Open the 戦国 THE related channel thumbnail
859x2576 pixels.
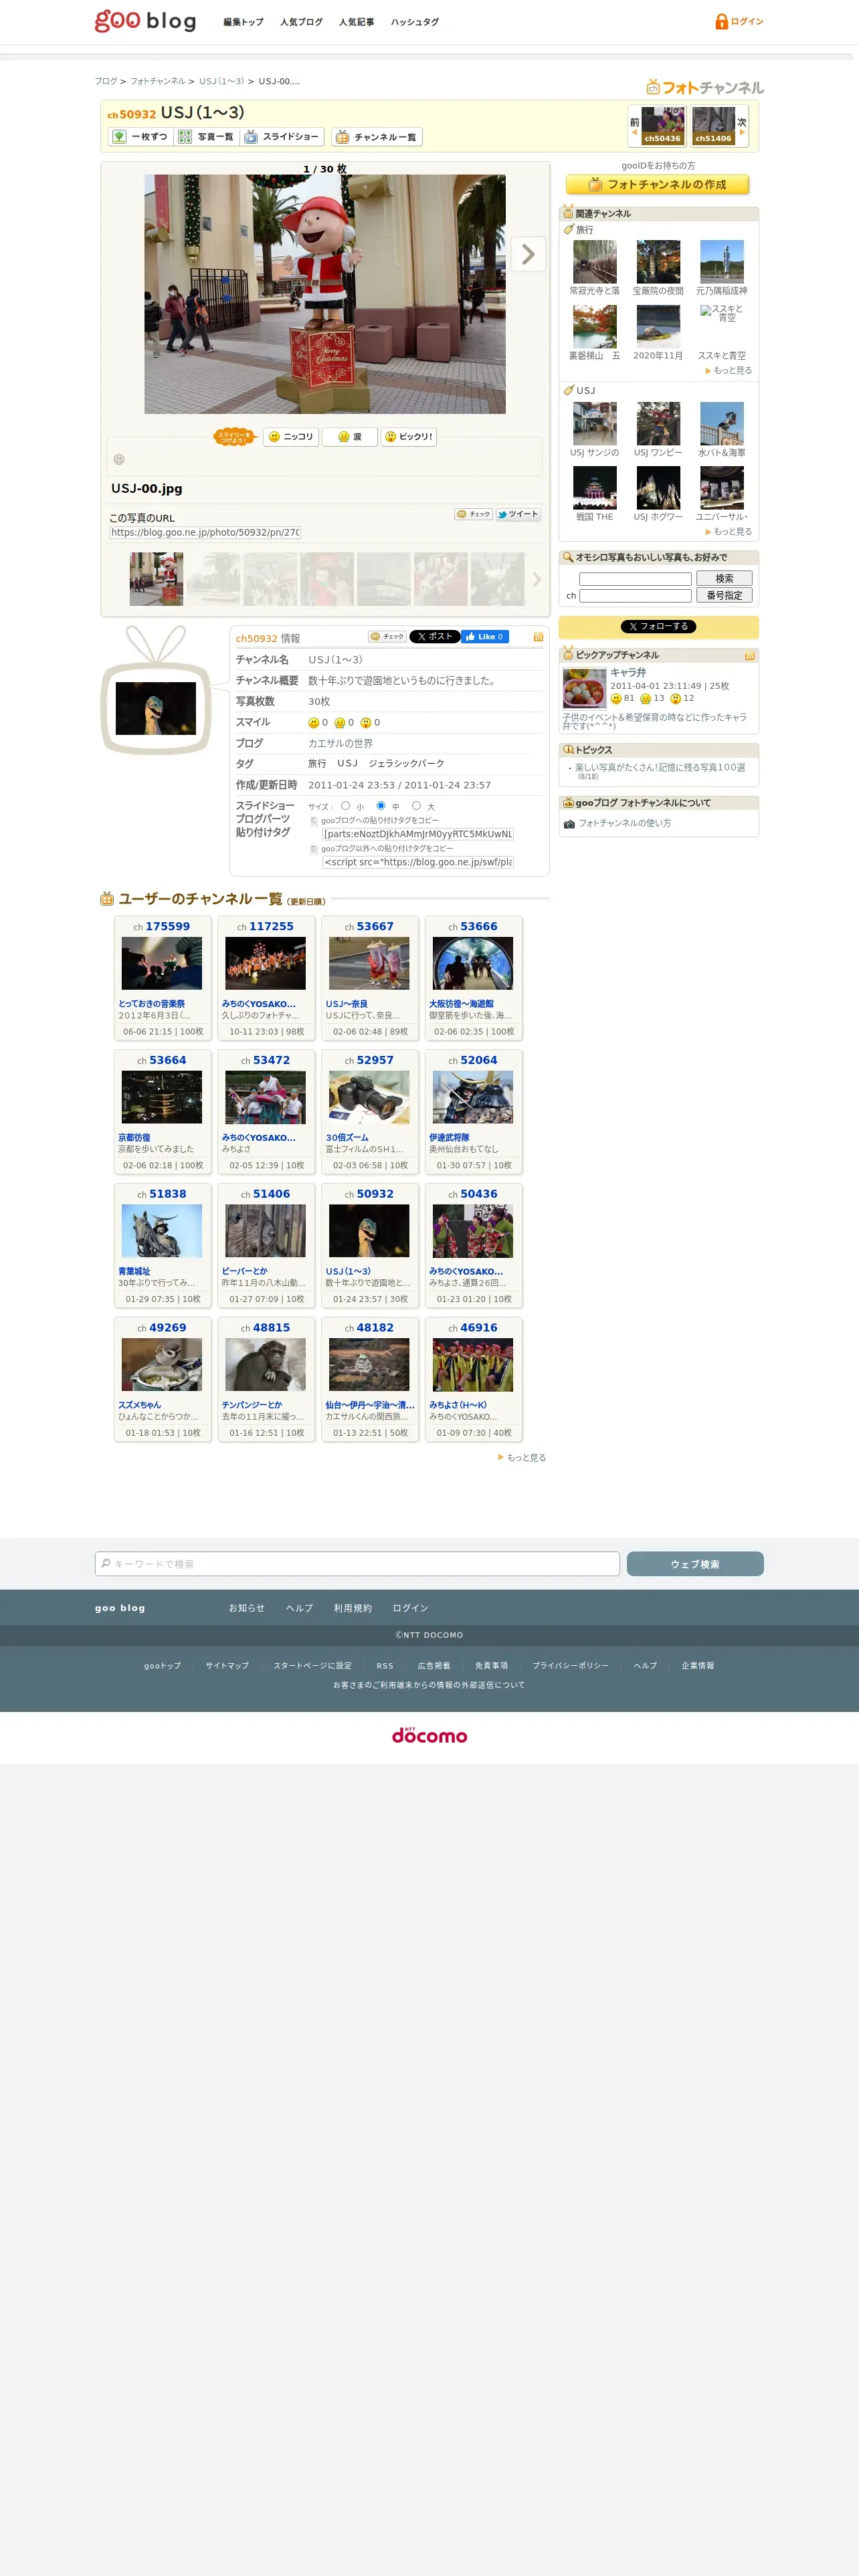[x=595, y=488]
